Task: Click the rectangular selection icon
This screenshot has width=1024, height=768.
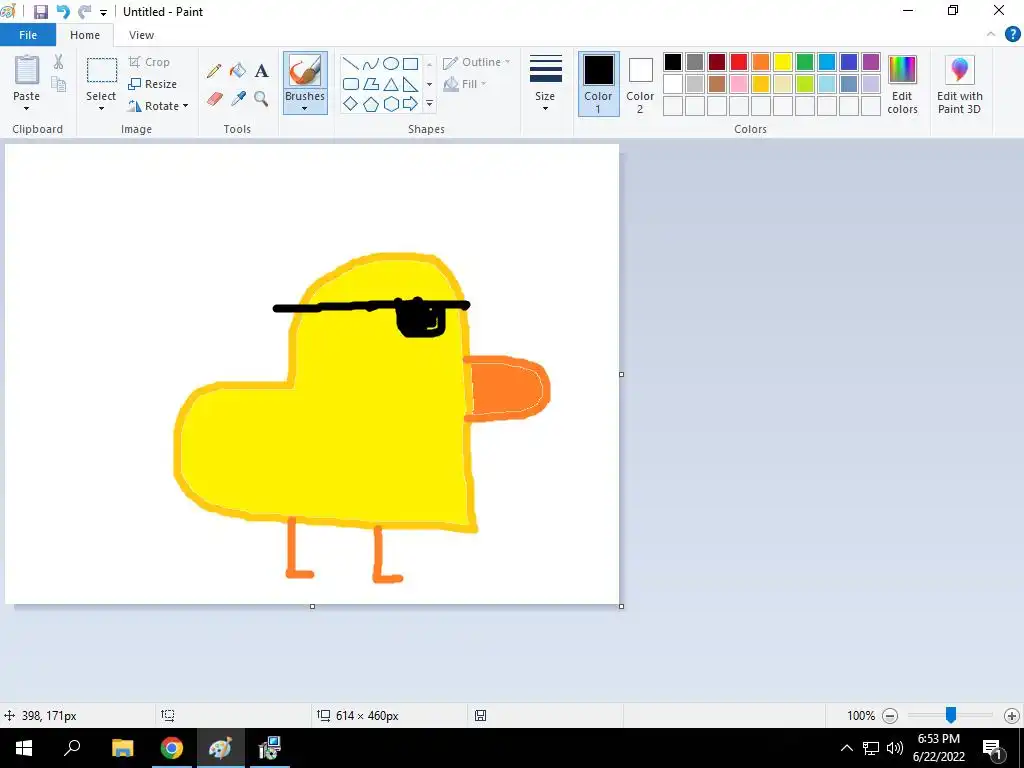Action: pos(102,70)
